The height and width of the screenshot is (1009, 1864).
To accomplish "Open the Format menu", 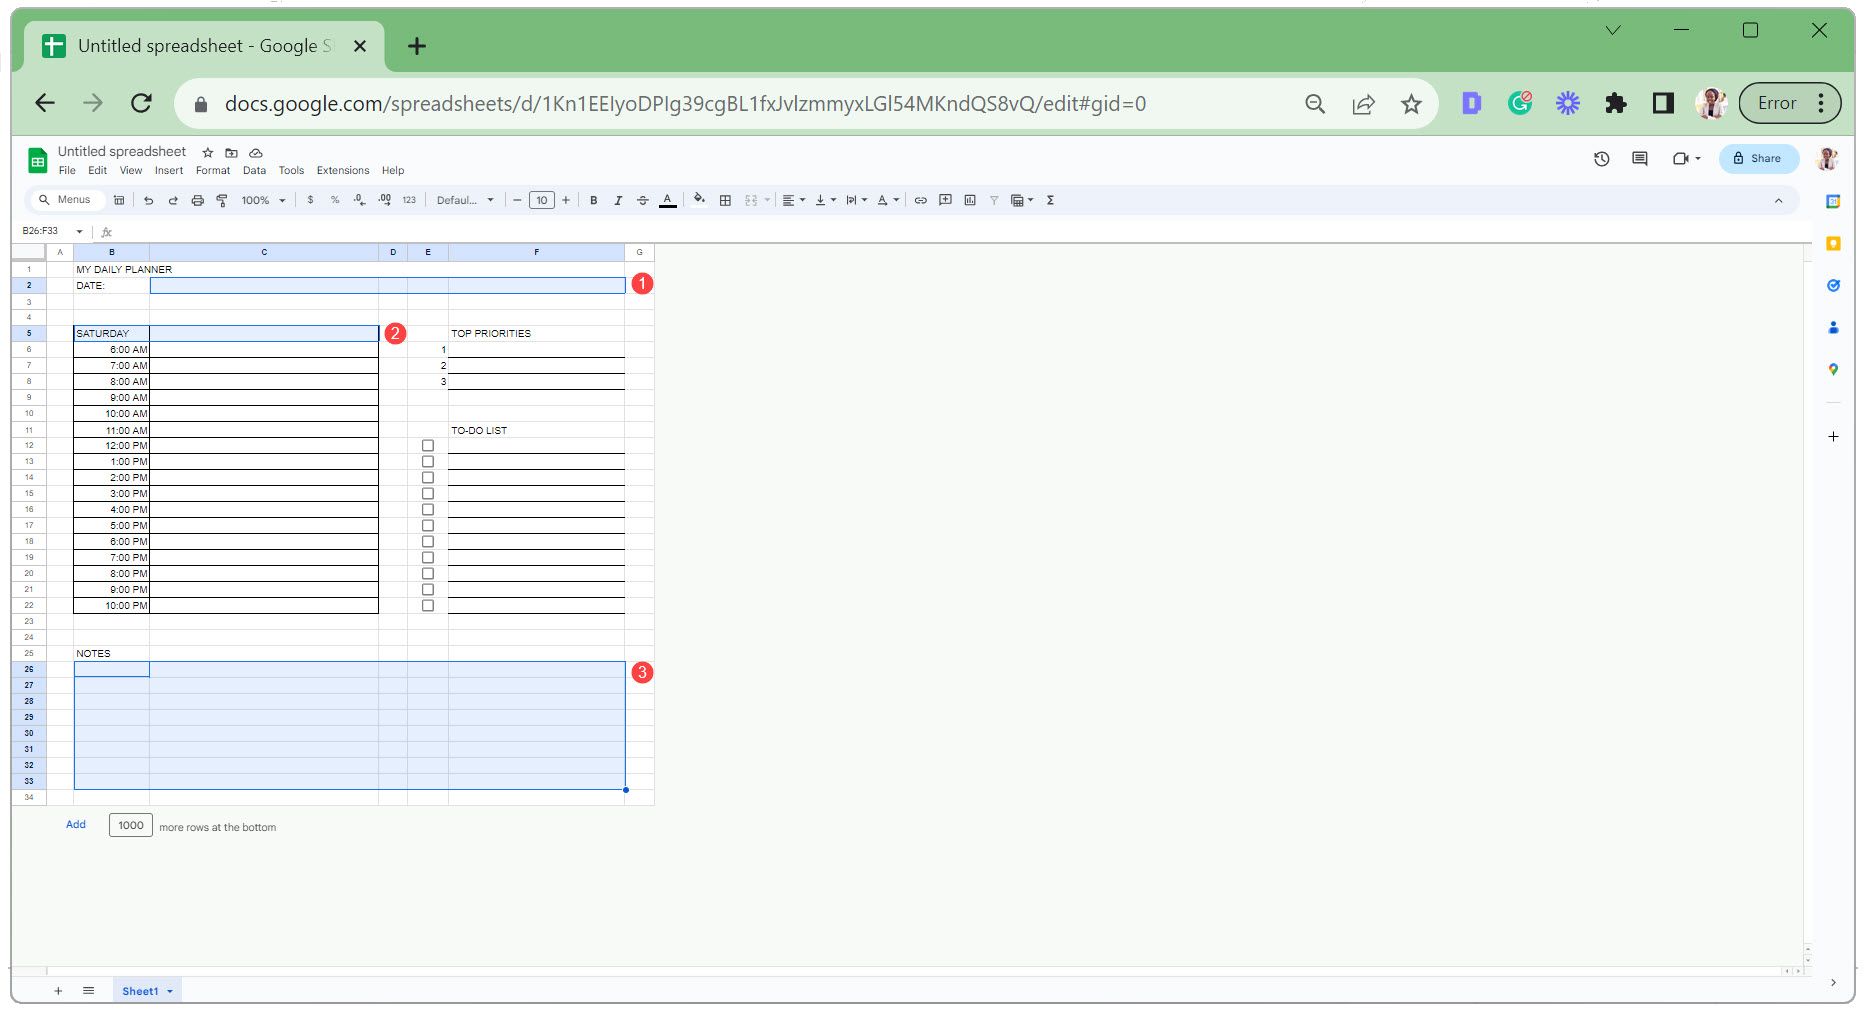I will [x=213, y=170].
